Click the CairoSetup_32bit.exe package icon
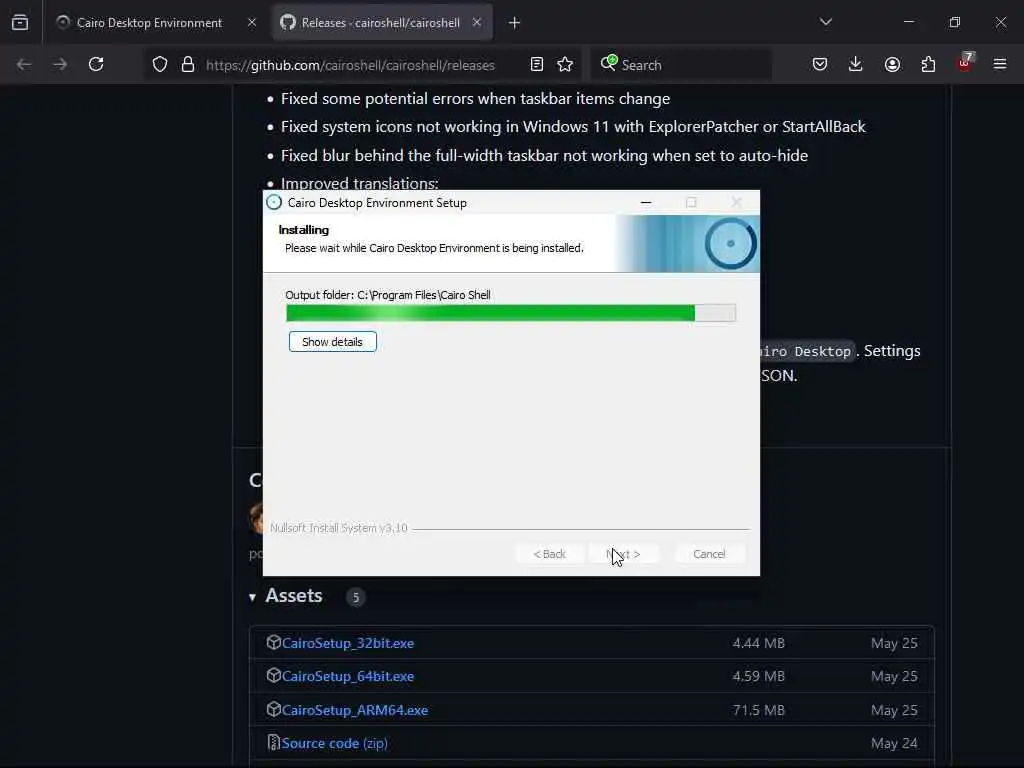The image size is (1024, 768). [274, 643]
